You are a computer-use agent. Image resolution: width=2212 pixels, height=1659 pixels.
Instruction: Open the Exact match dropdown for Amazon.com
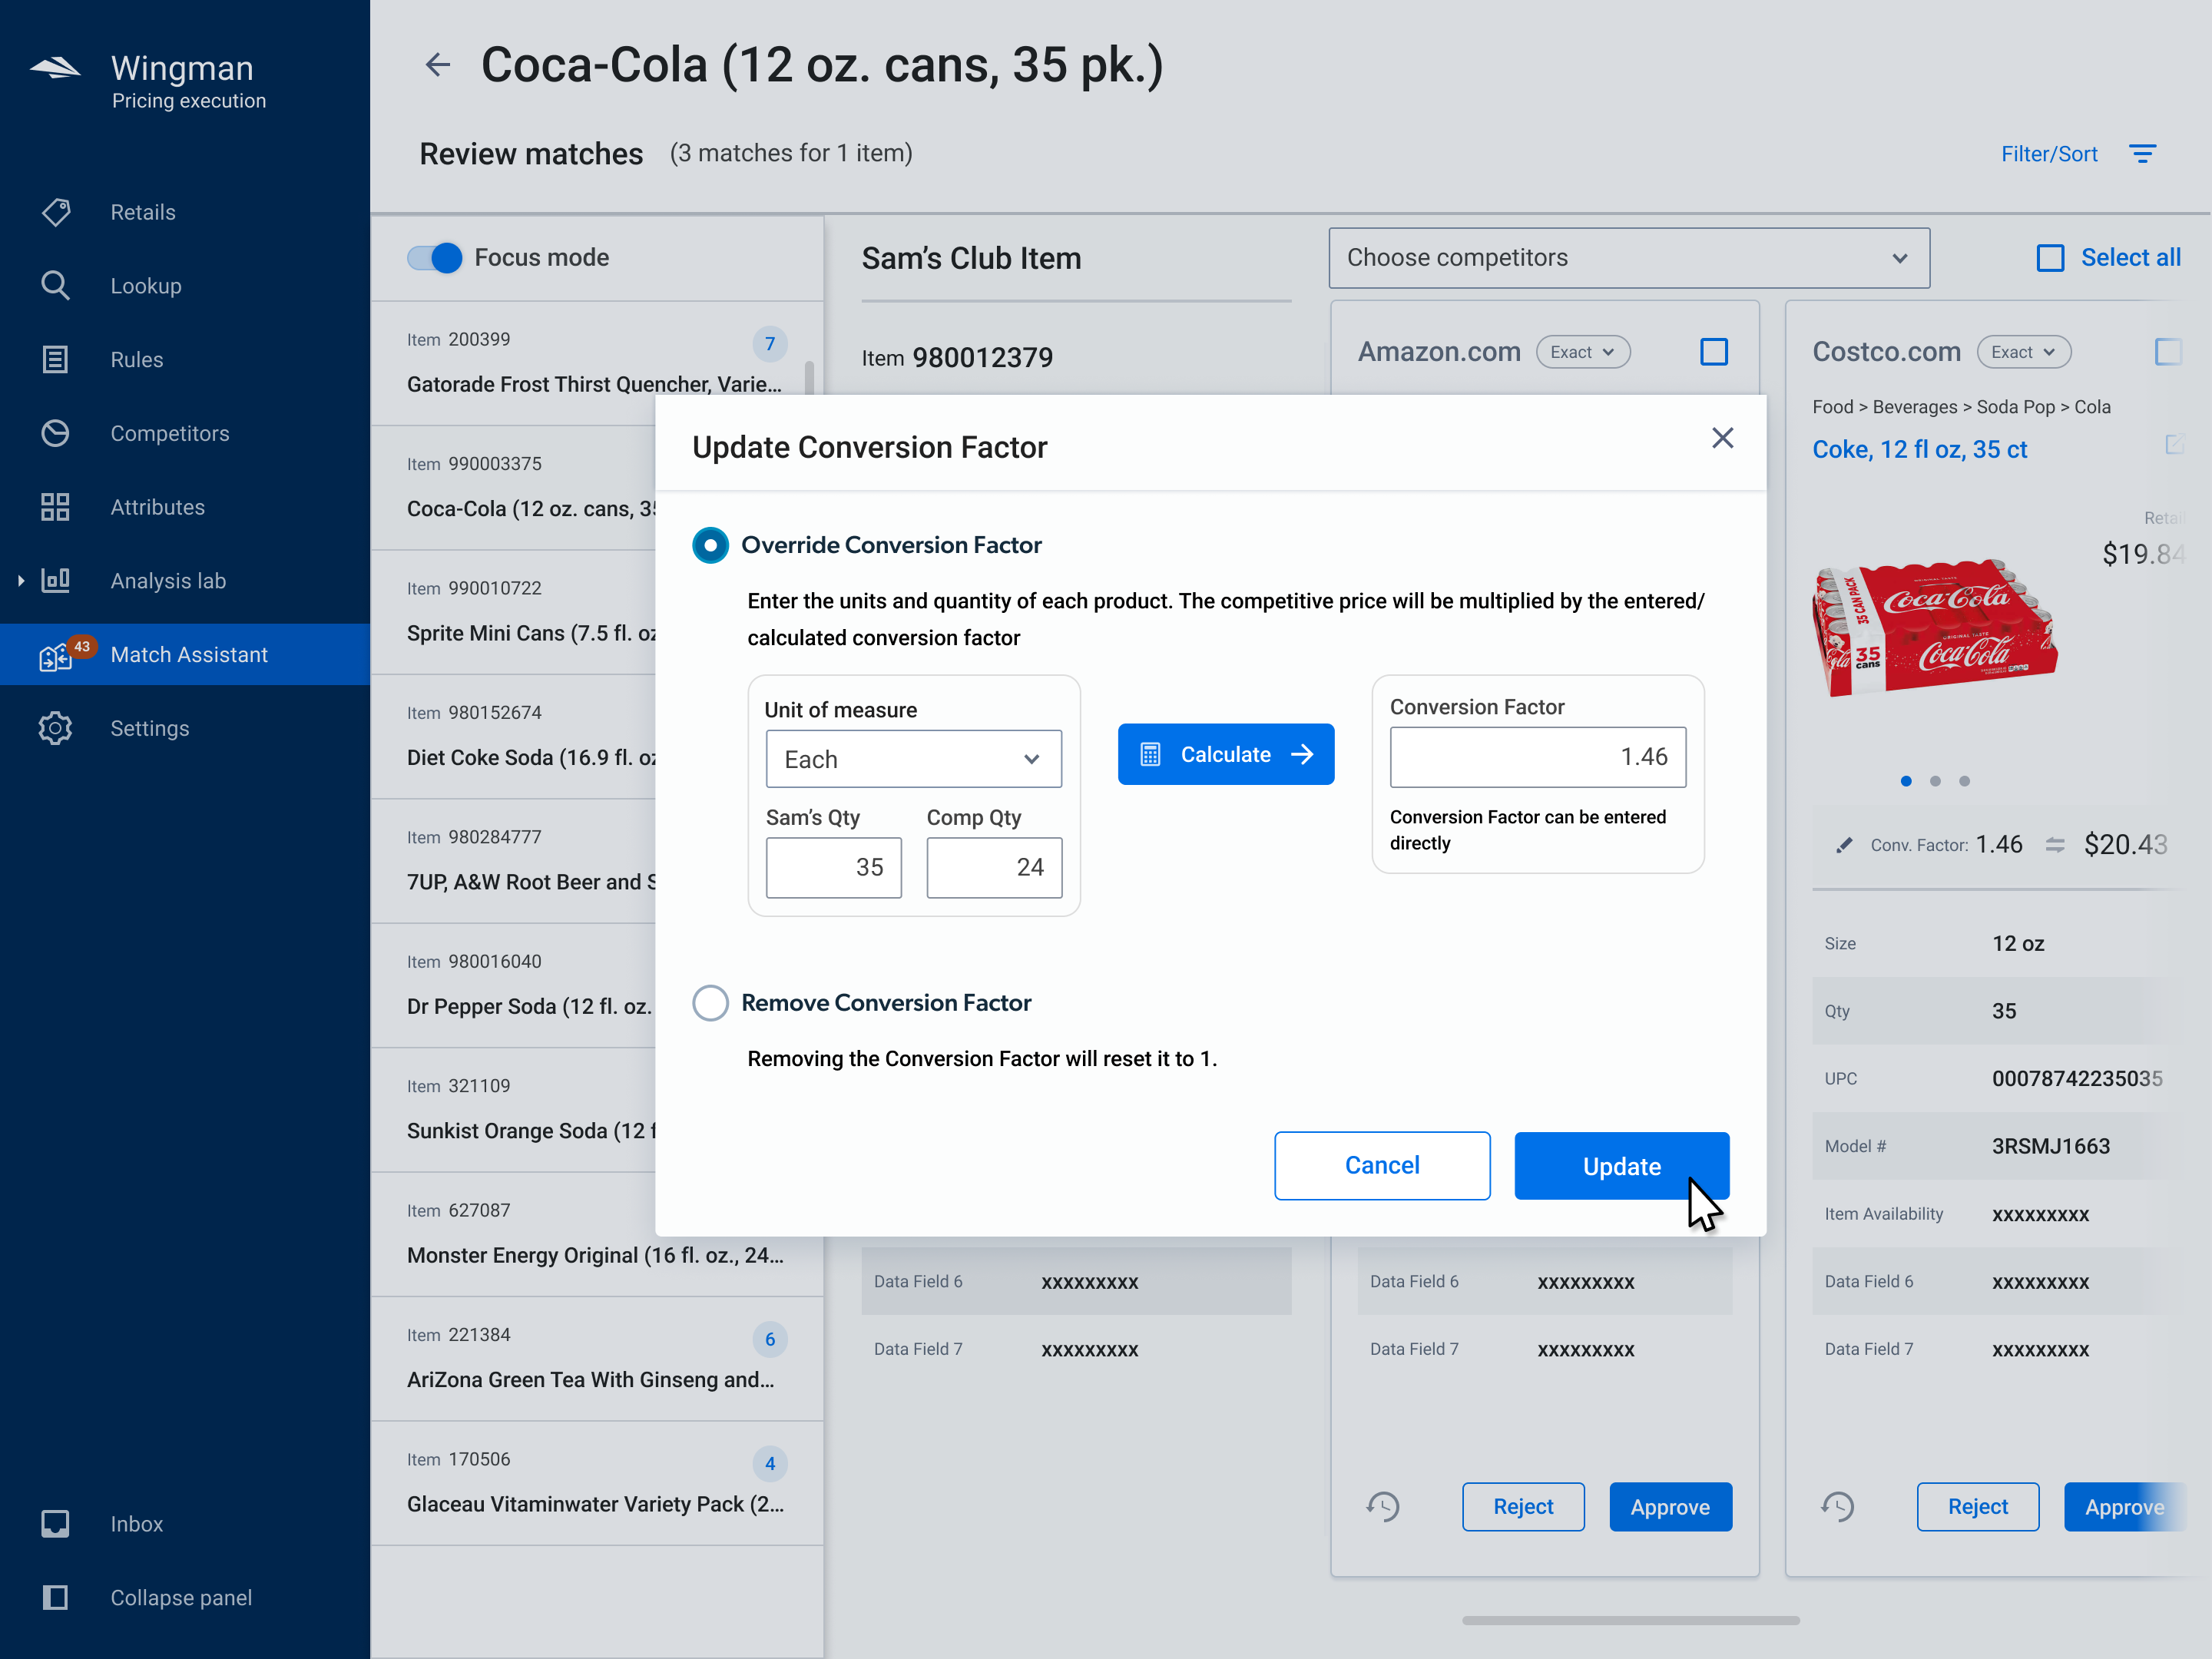1583,351
